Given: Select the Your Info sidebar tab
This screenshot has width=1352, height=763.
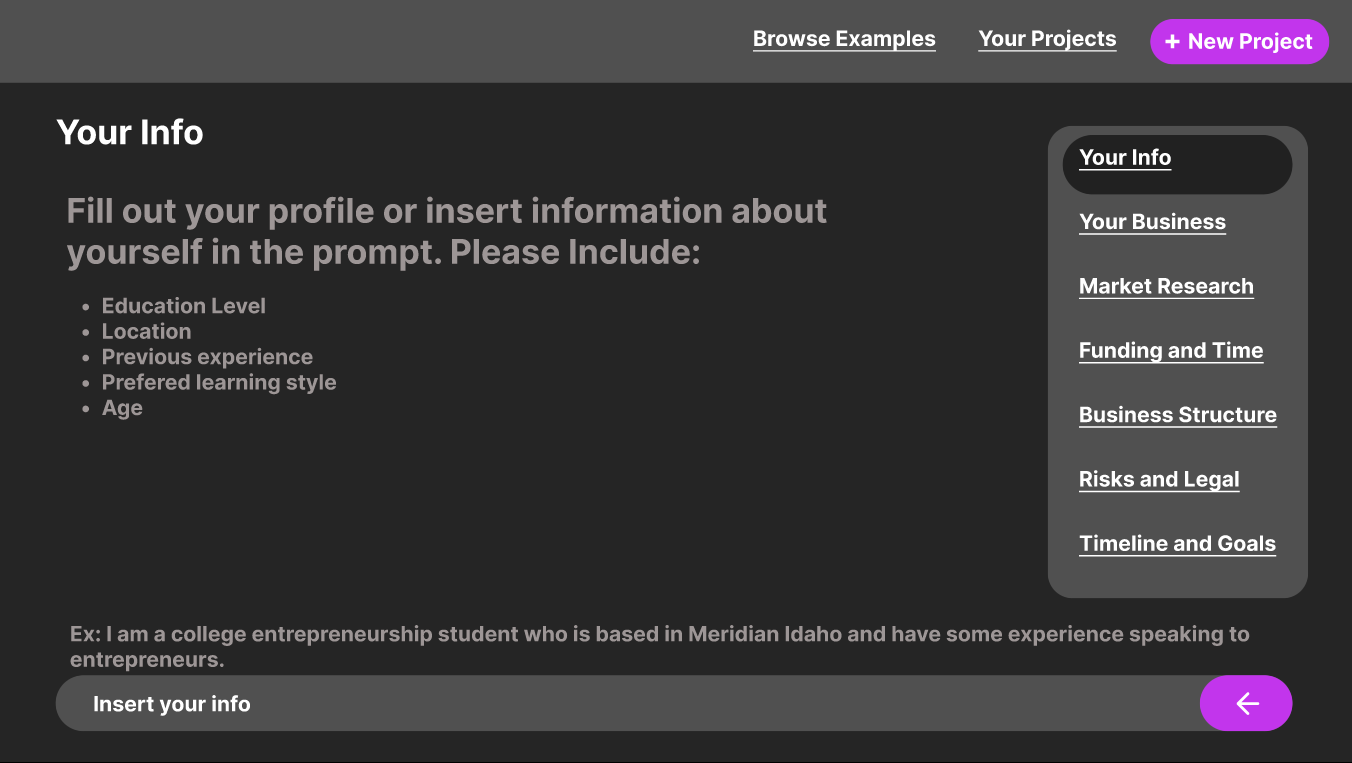Looking at the screenshot, I should click(1125, 158).
